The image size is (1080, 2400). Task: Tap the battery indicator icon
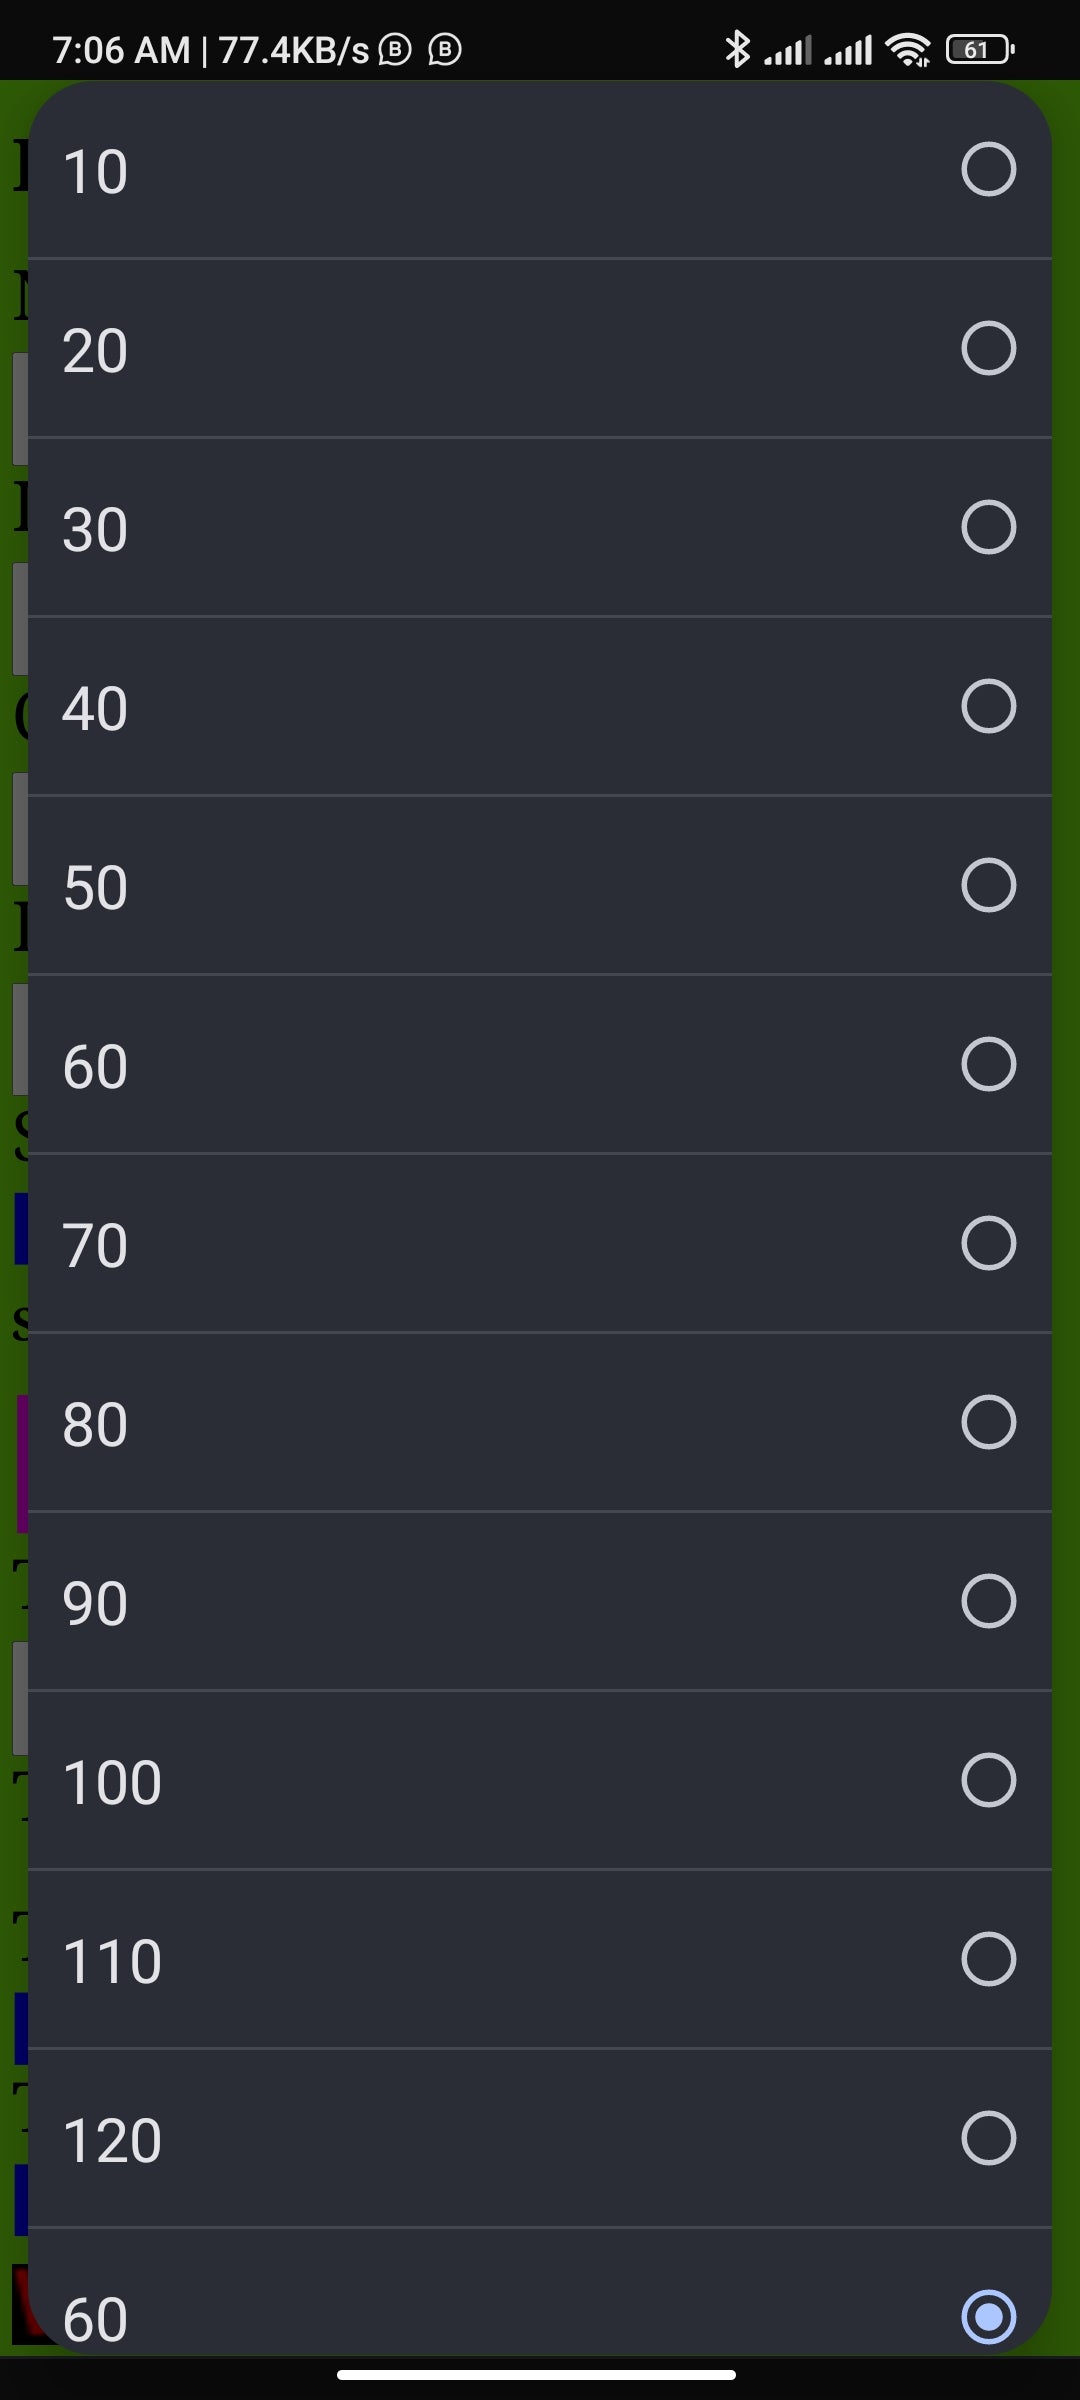(979, 49)
